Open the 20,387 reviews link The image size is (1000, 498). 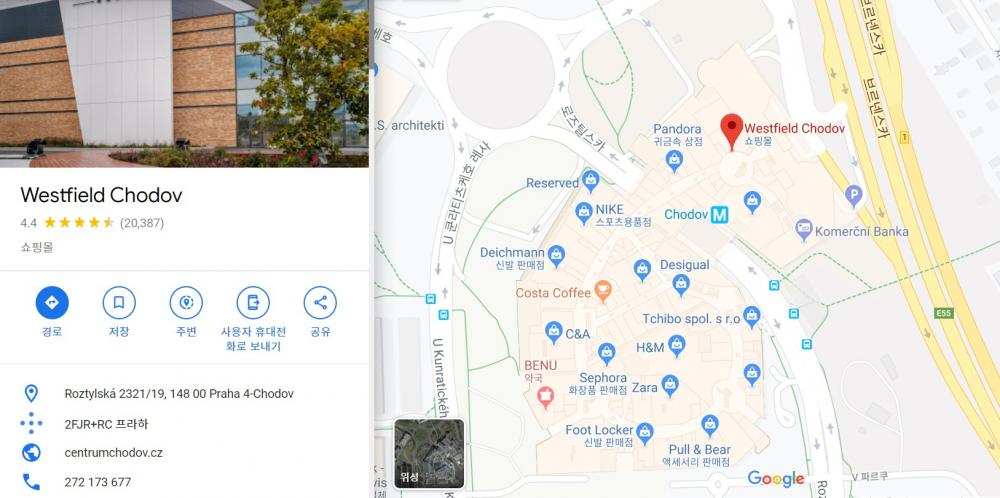point(142,223)
